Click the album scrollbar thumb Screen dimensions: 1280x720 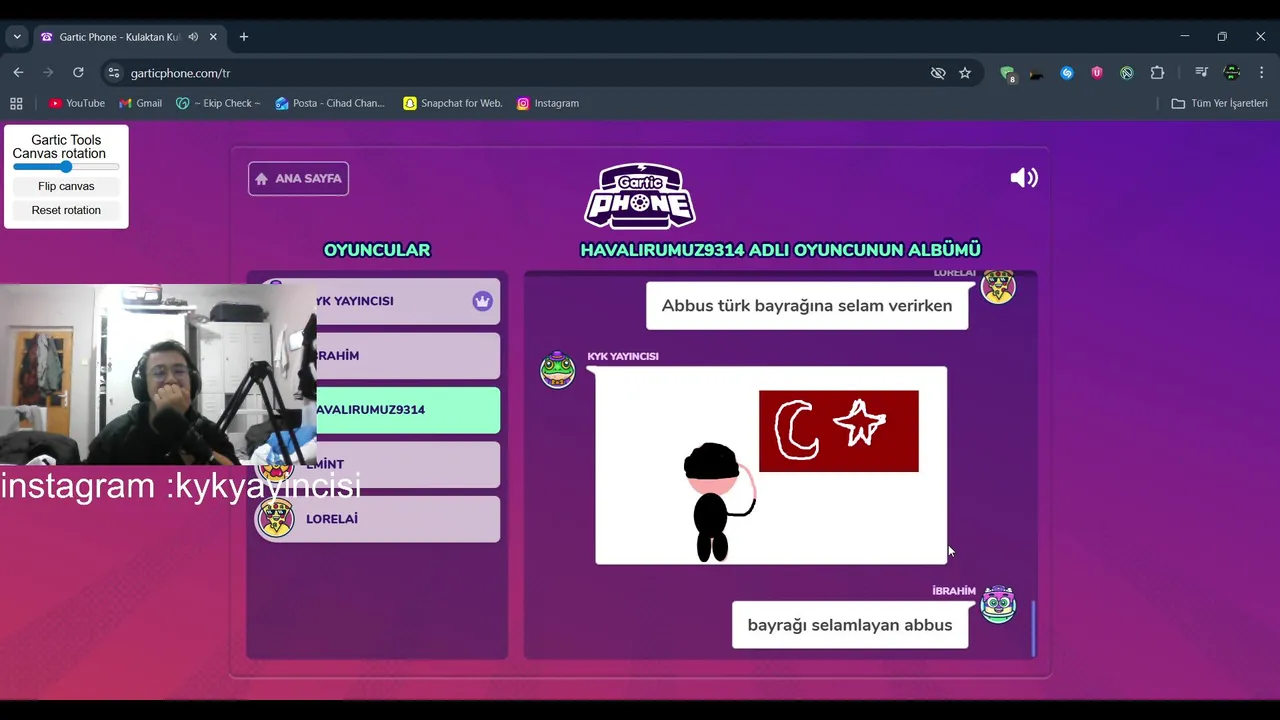(1033, 629)
